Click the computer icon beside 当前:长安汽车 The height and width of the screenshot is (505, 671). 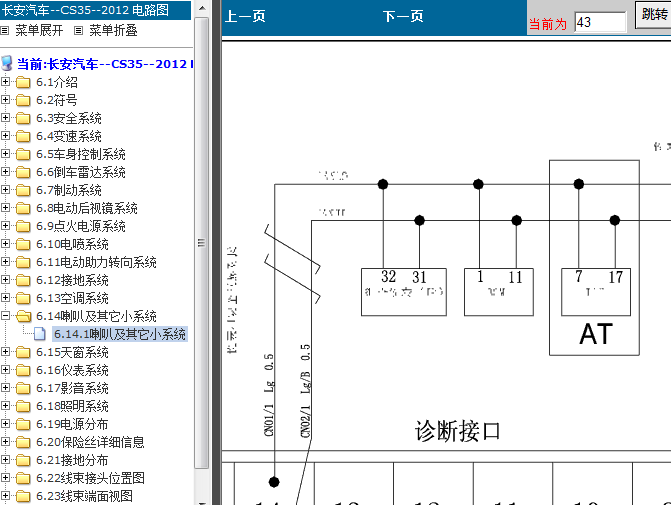7,63
